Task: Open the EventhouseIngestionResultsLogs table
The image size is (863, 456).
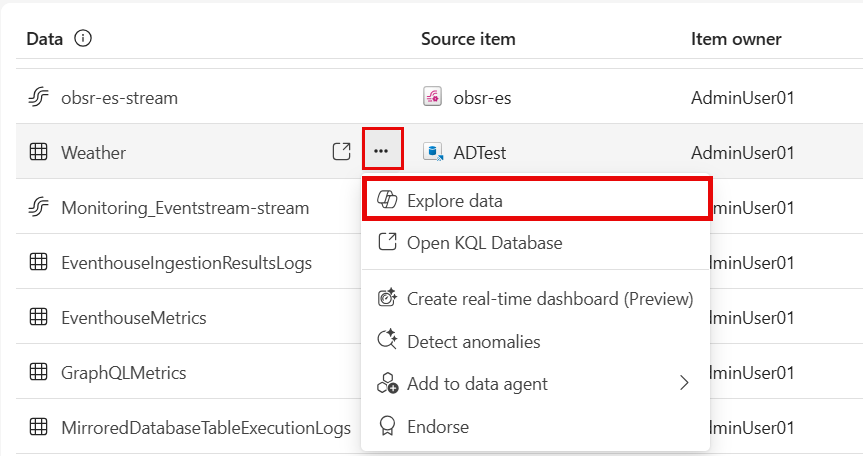Action: pos(187,262)
